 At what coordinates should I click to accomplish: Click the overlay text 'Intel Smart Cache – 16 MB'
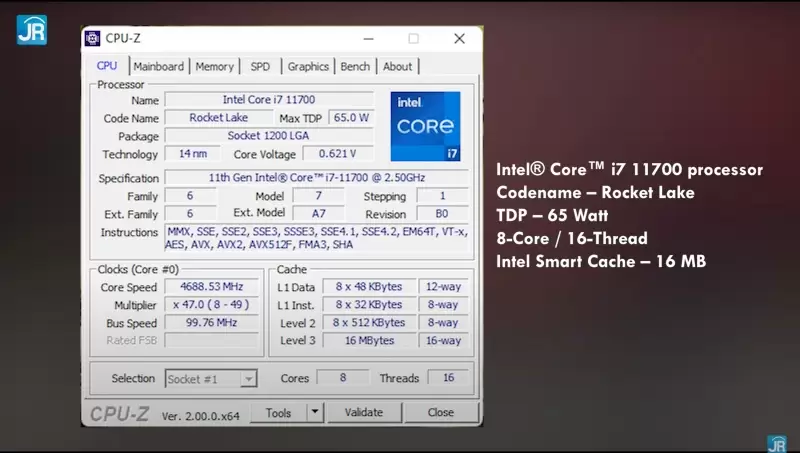pos(601,261)
